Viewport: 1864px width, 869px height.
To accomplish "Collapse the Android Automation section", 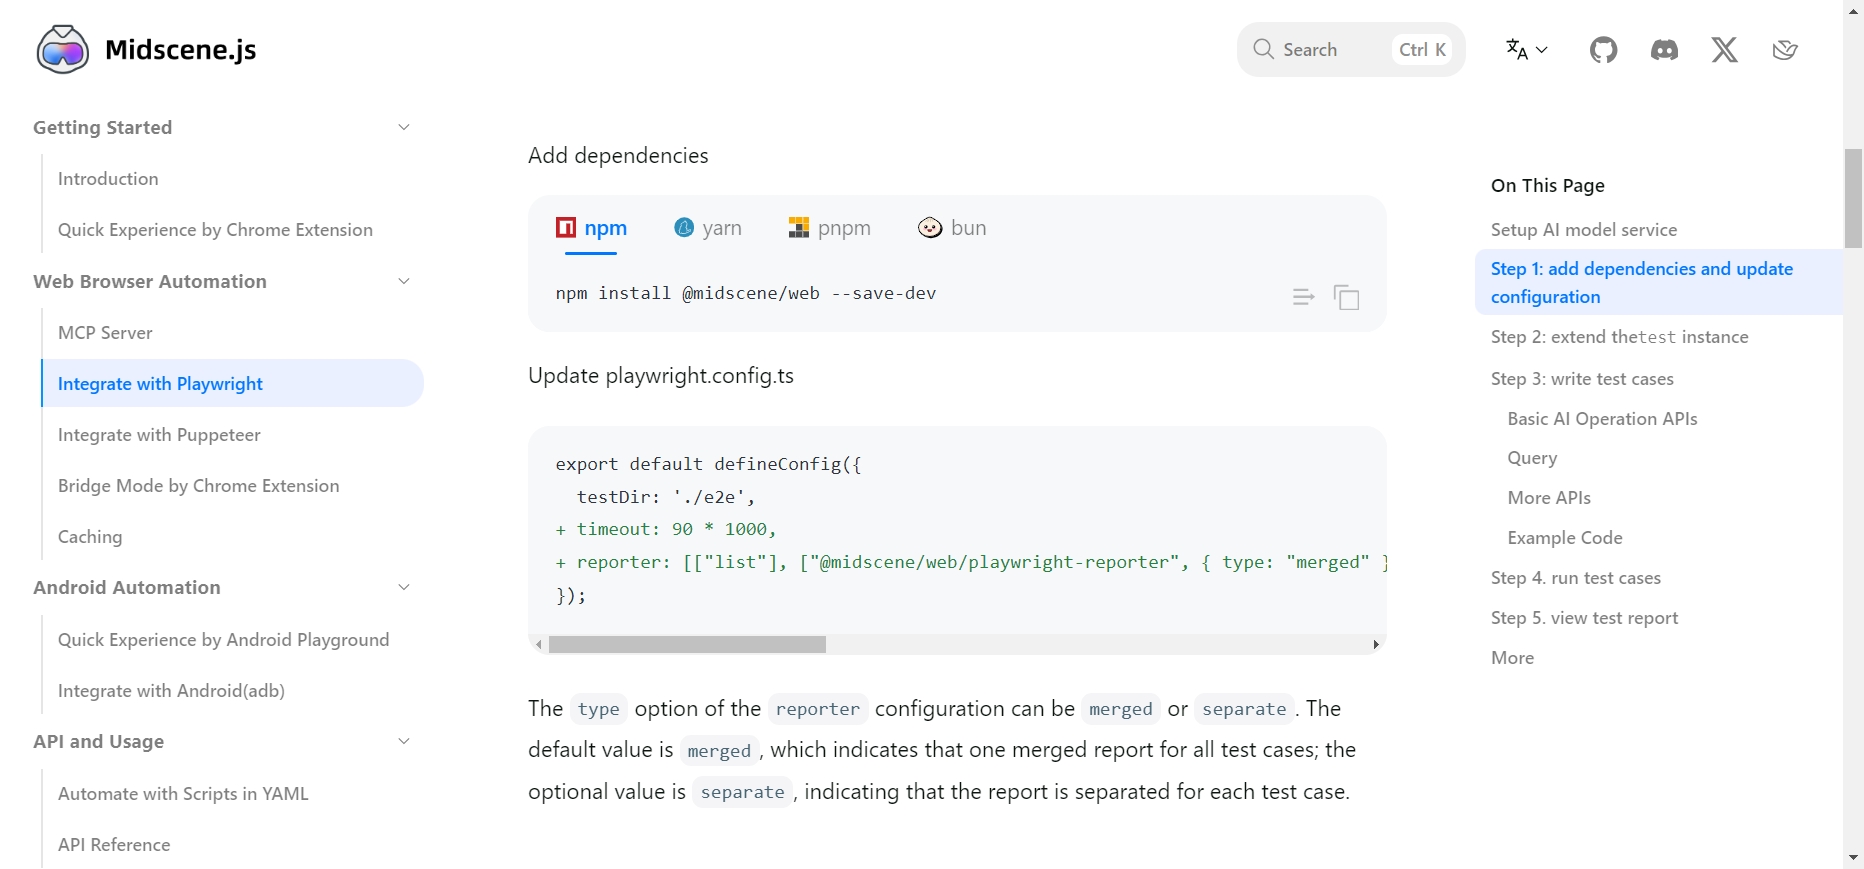I will pyautogui.click(x=404, y=587).
